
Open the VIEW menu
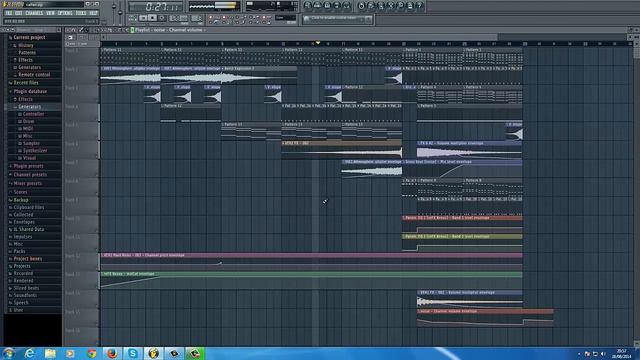coord(50,13)
